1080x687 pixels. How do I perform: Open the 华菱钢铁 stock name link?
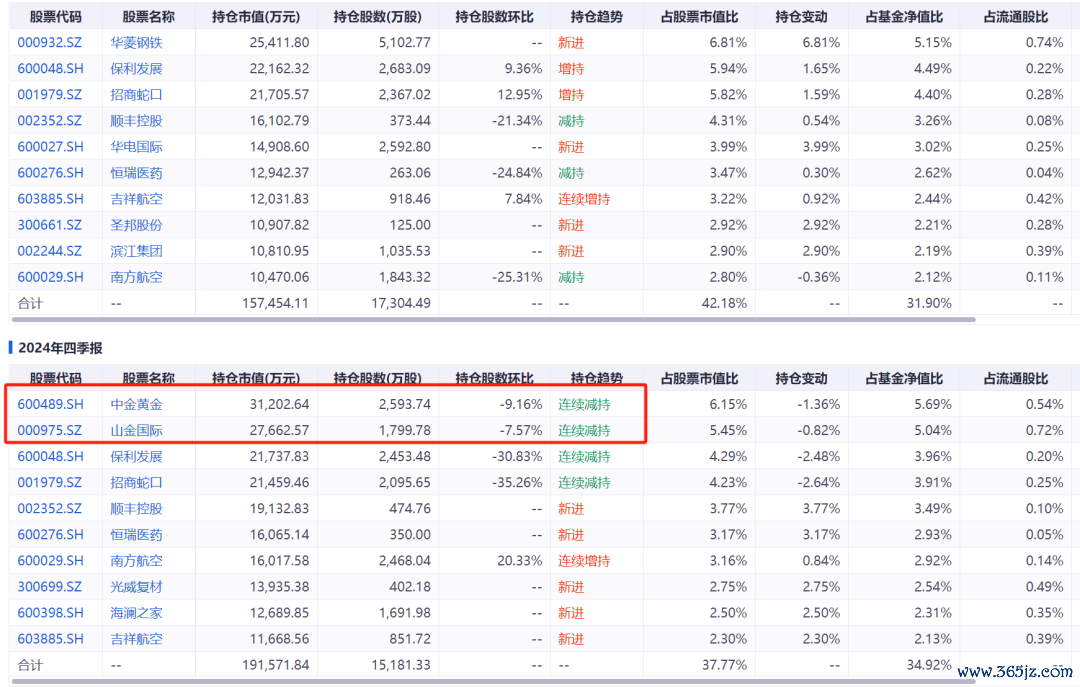(136, 43)
